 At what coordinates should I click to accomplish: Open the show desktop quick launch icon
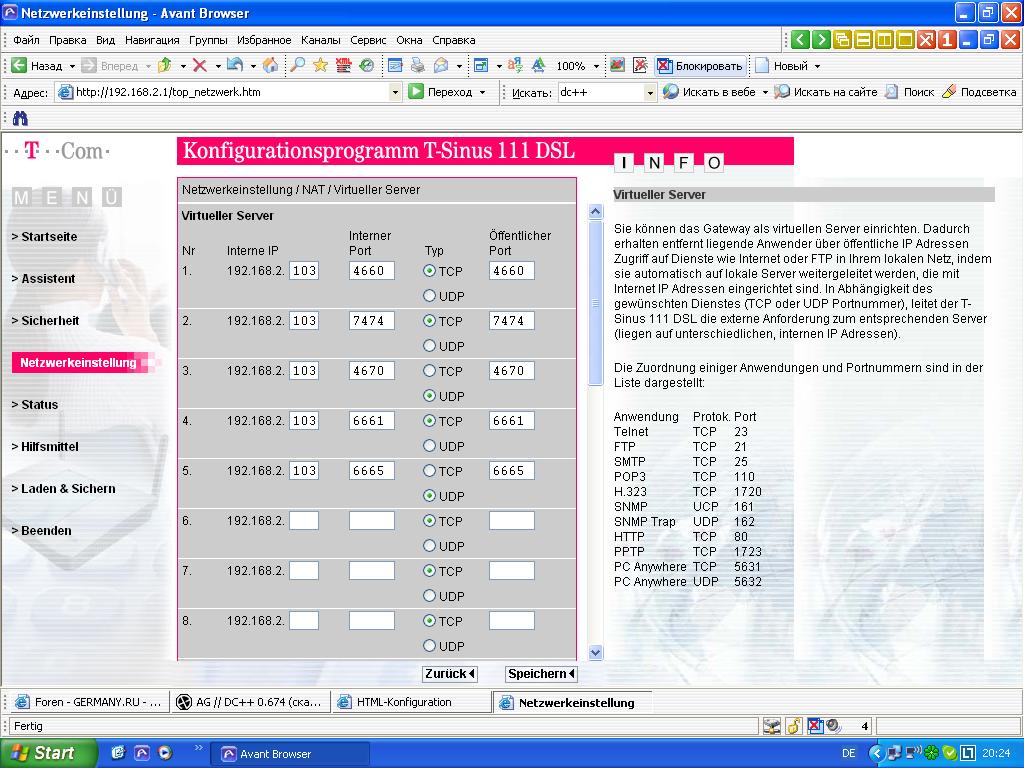118,753
